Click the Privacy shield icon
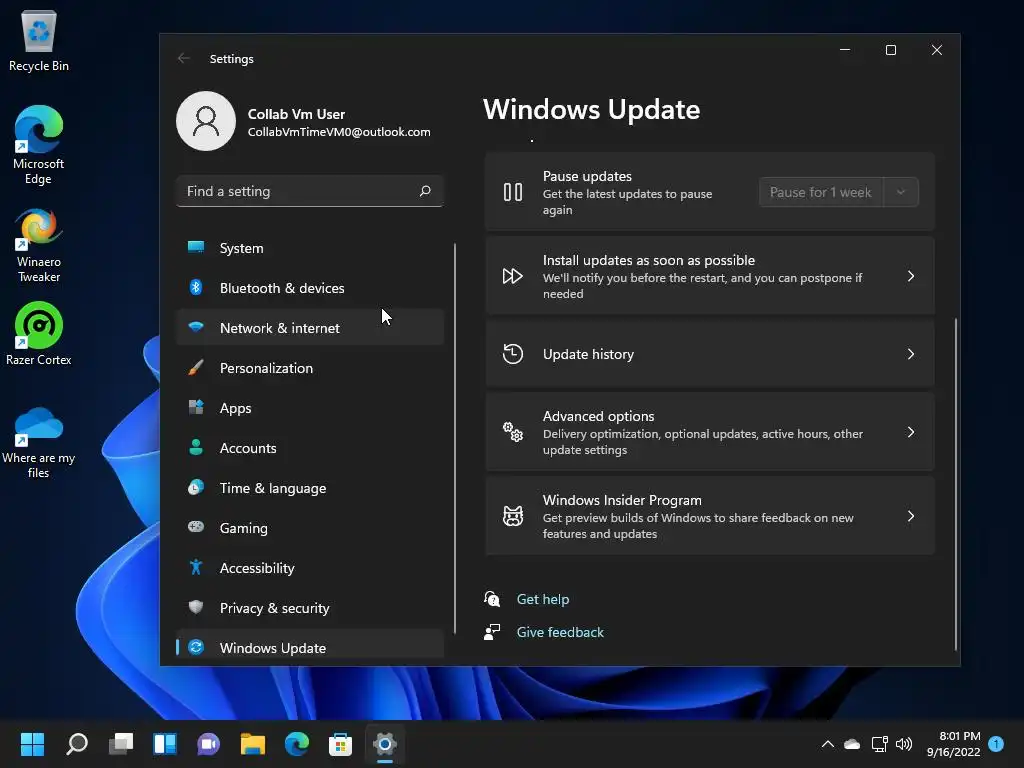 [196, 607]
